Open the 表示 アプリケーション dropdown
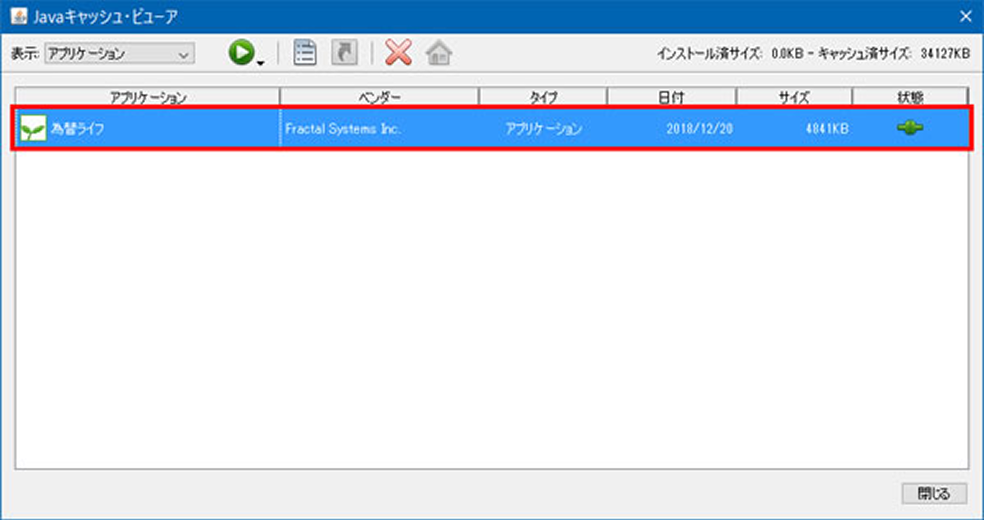 119,54
